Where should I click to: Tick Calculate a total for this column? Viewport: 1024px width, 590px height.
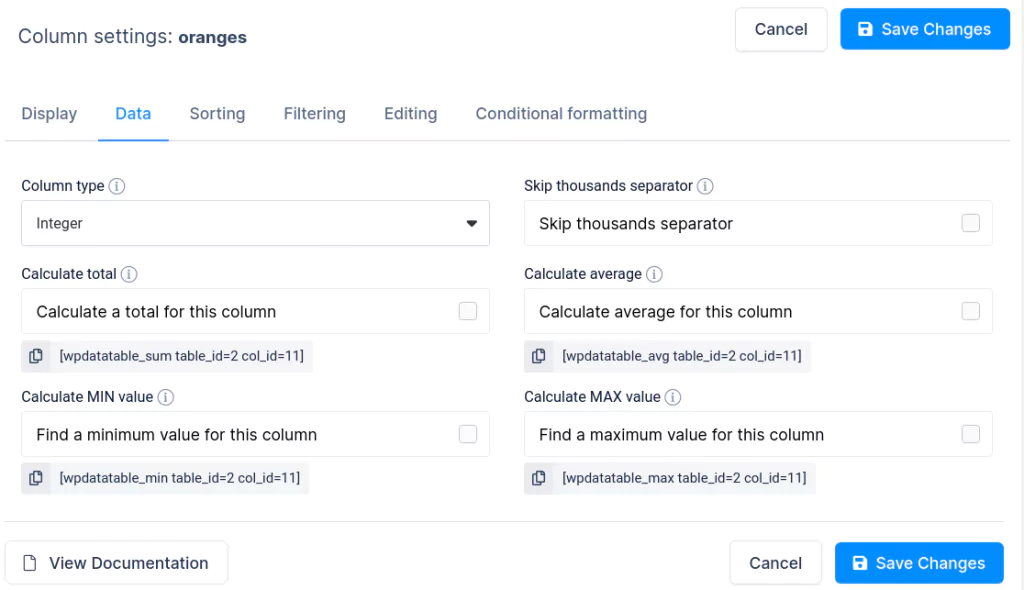point(468,311)
